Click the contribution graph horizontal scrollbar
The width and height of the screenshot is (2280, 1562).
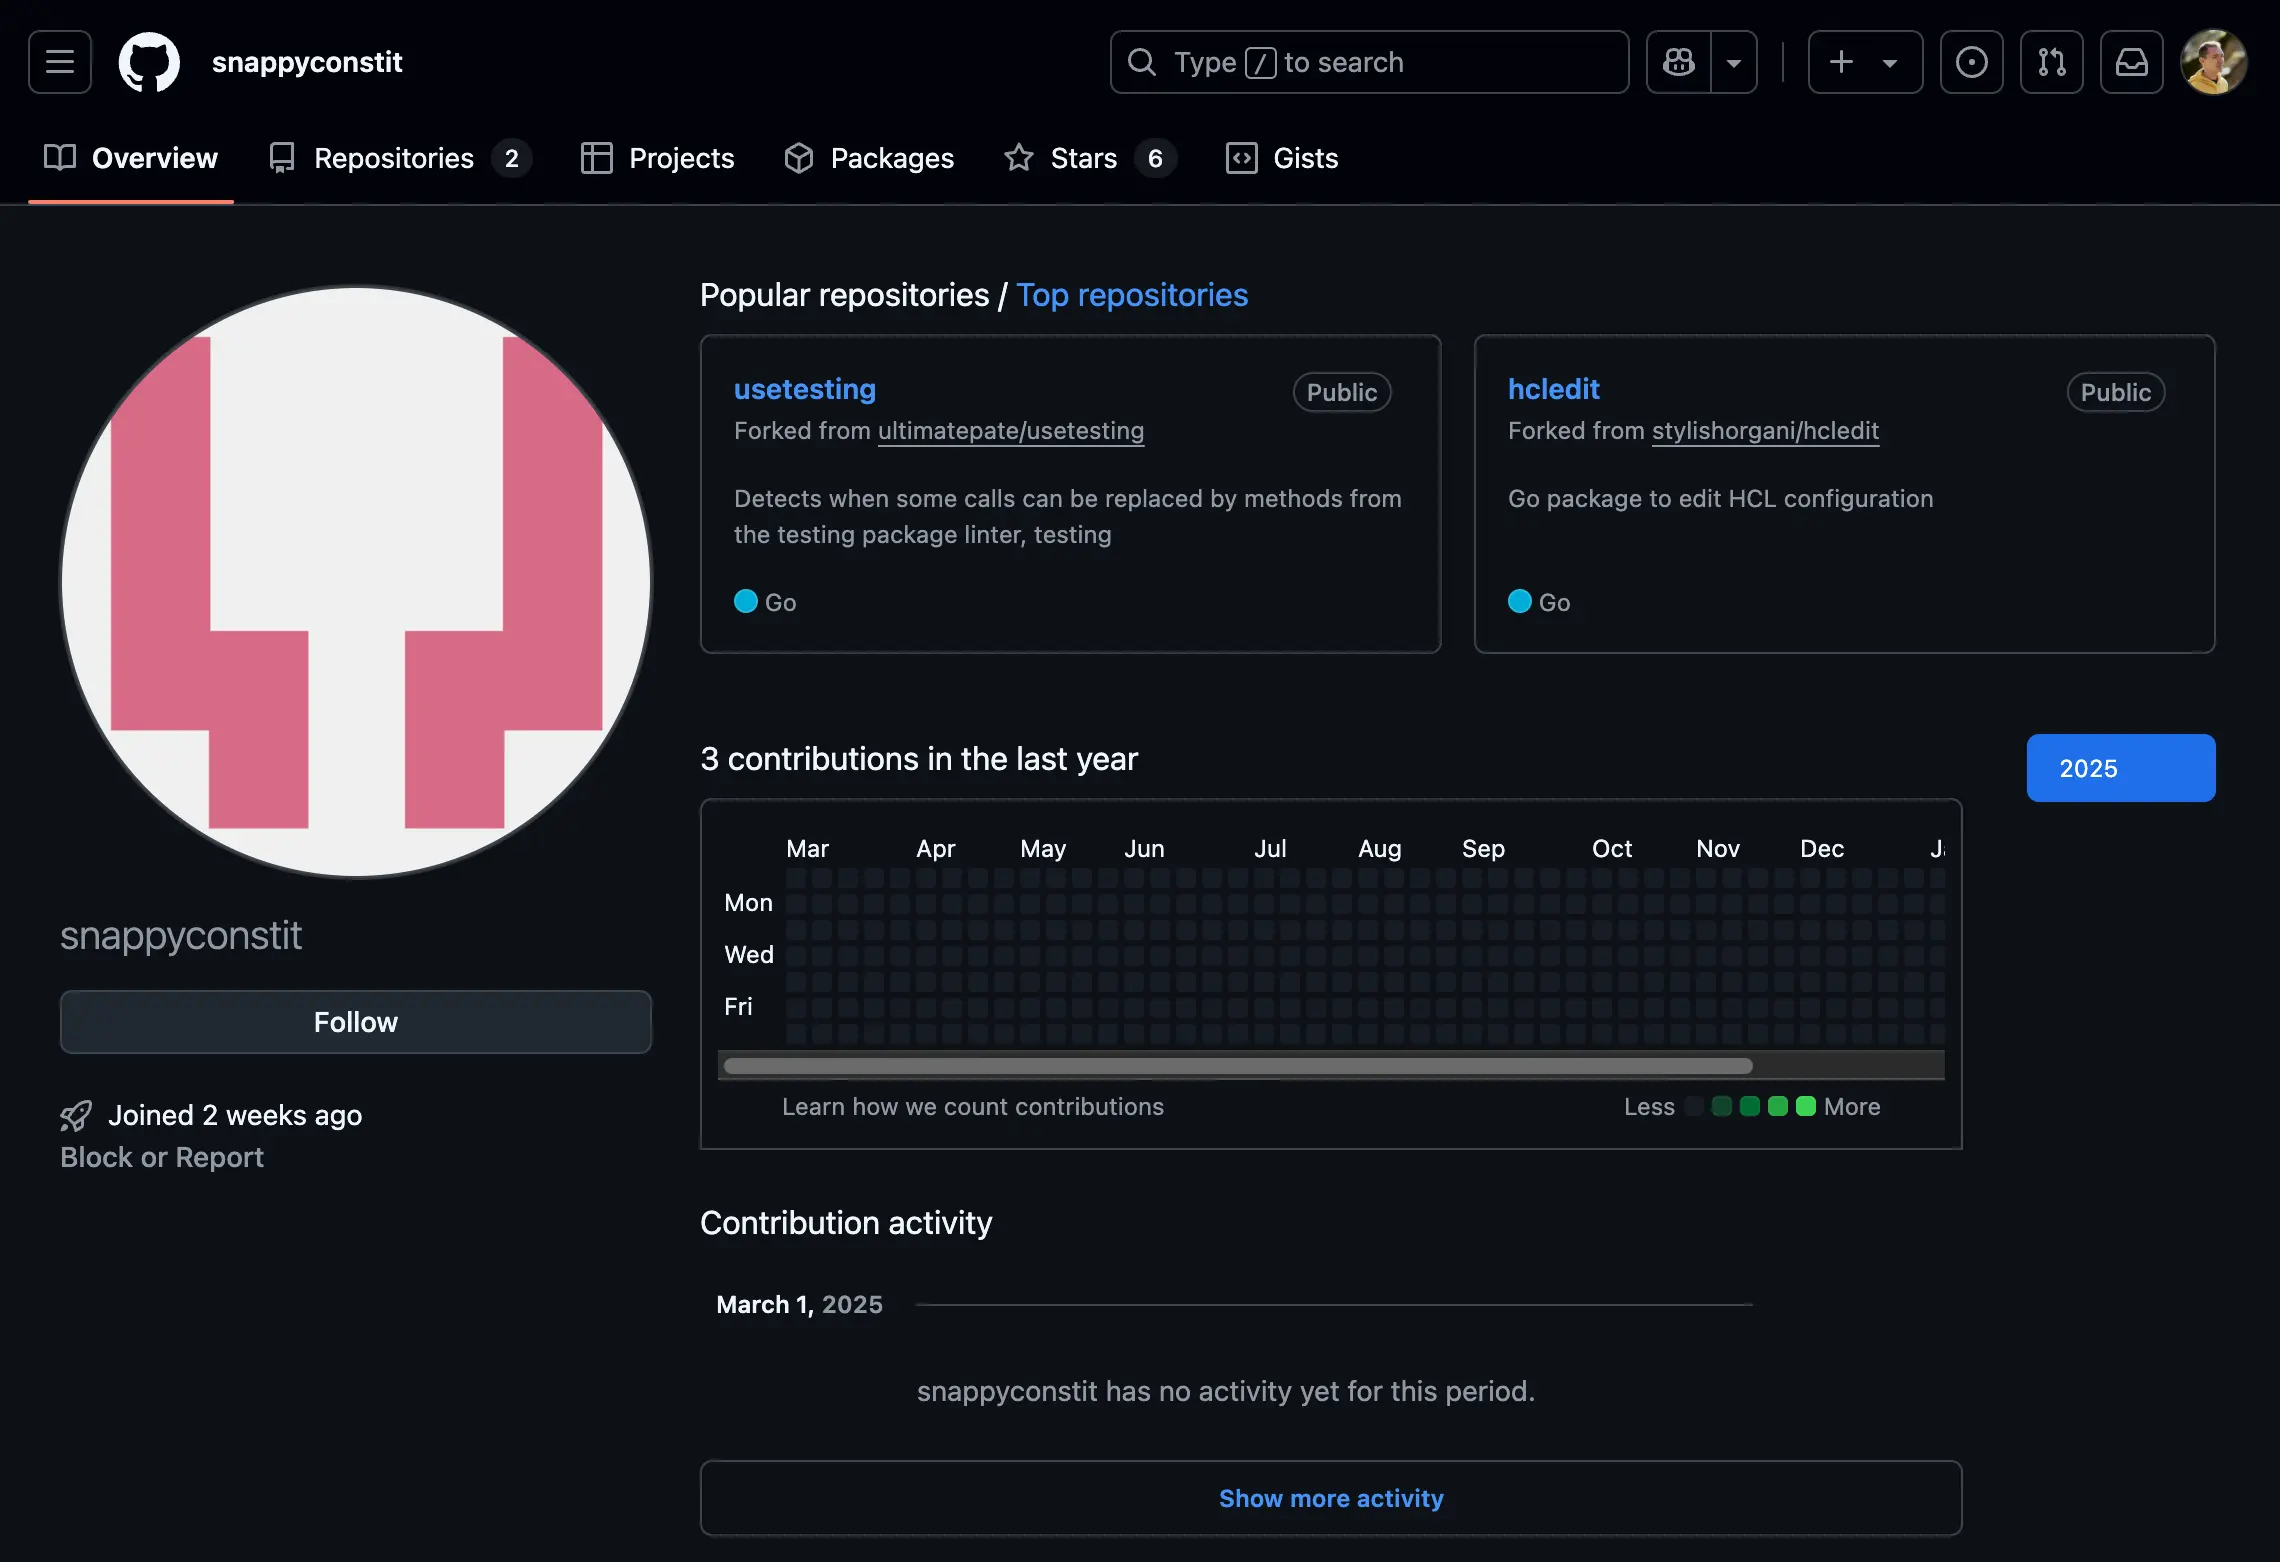[1238, 1066]
